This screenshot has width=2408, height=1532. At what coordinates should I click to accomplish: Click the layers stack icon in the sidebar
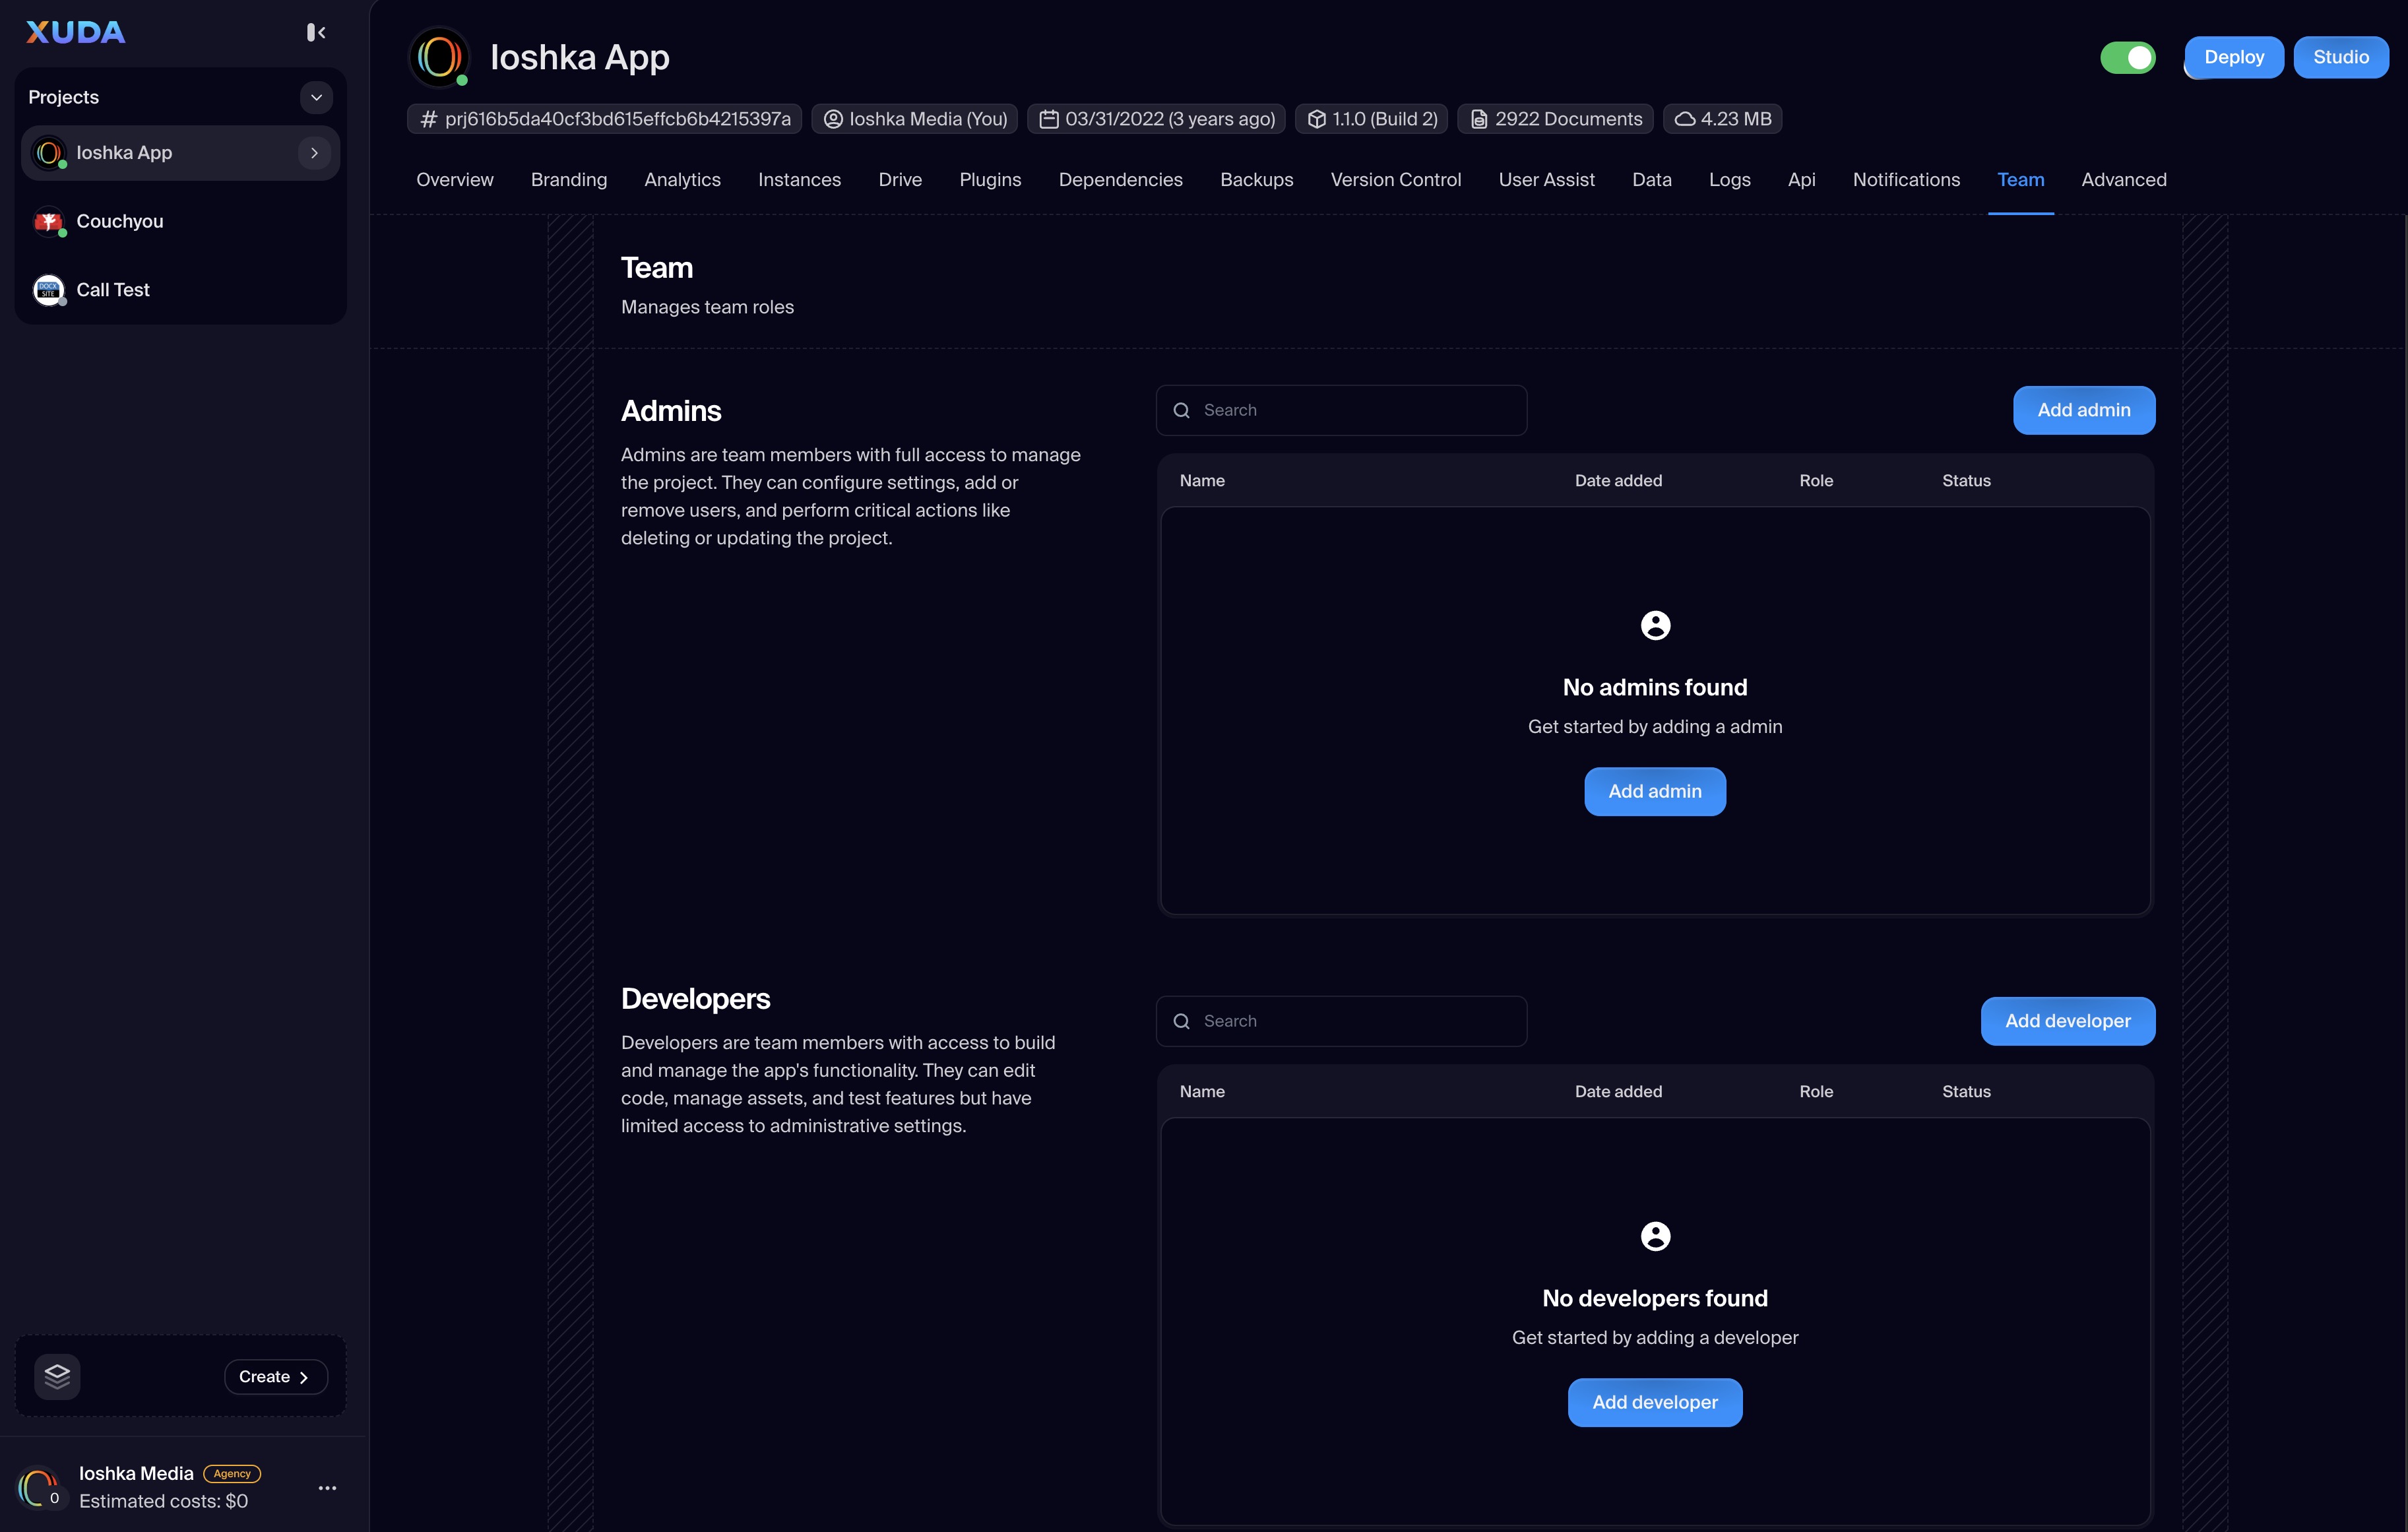(57, 1376)
